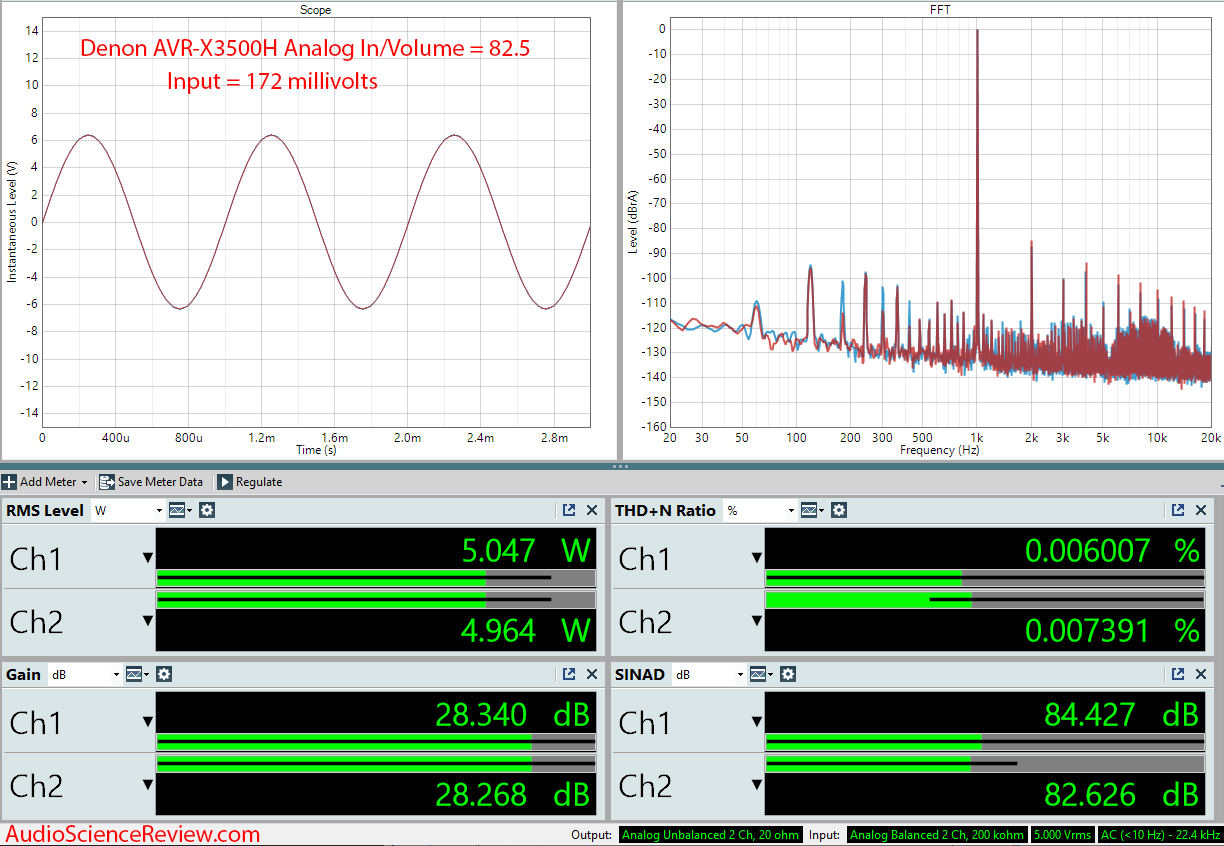
Task: Click the Instantaneous Level (V) axis label
Action: click(x=12, y=222)
